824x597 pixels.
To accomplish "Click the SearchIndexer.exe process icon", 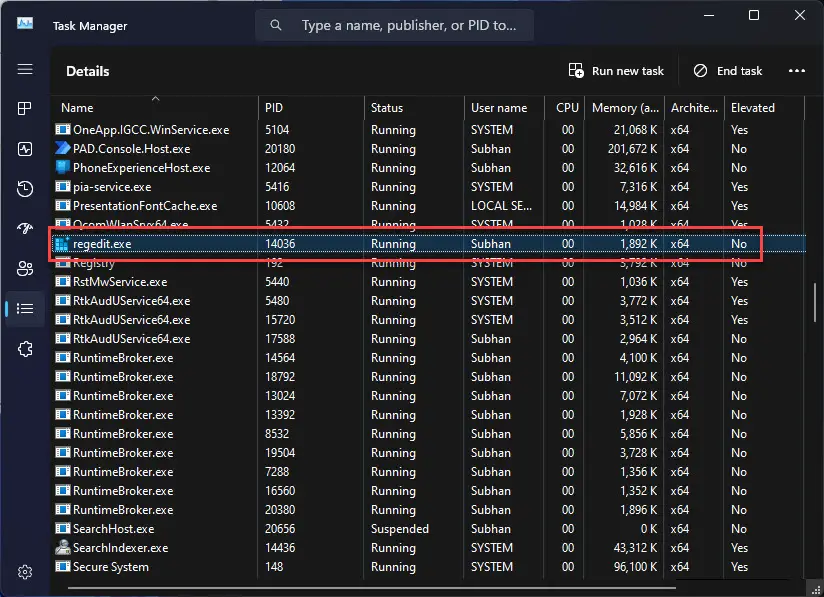I will pyautogui.click(x=63, y=548).
